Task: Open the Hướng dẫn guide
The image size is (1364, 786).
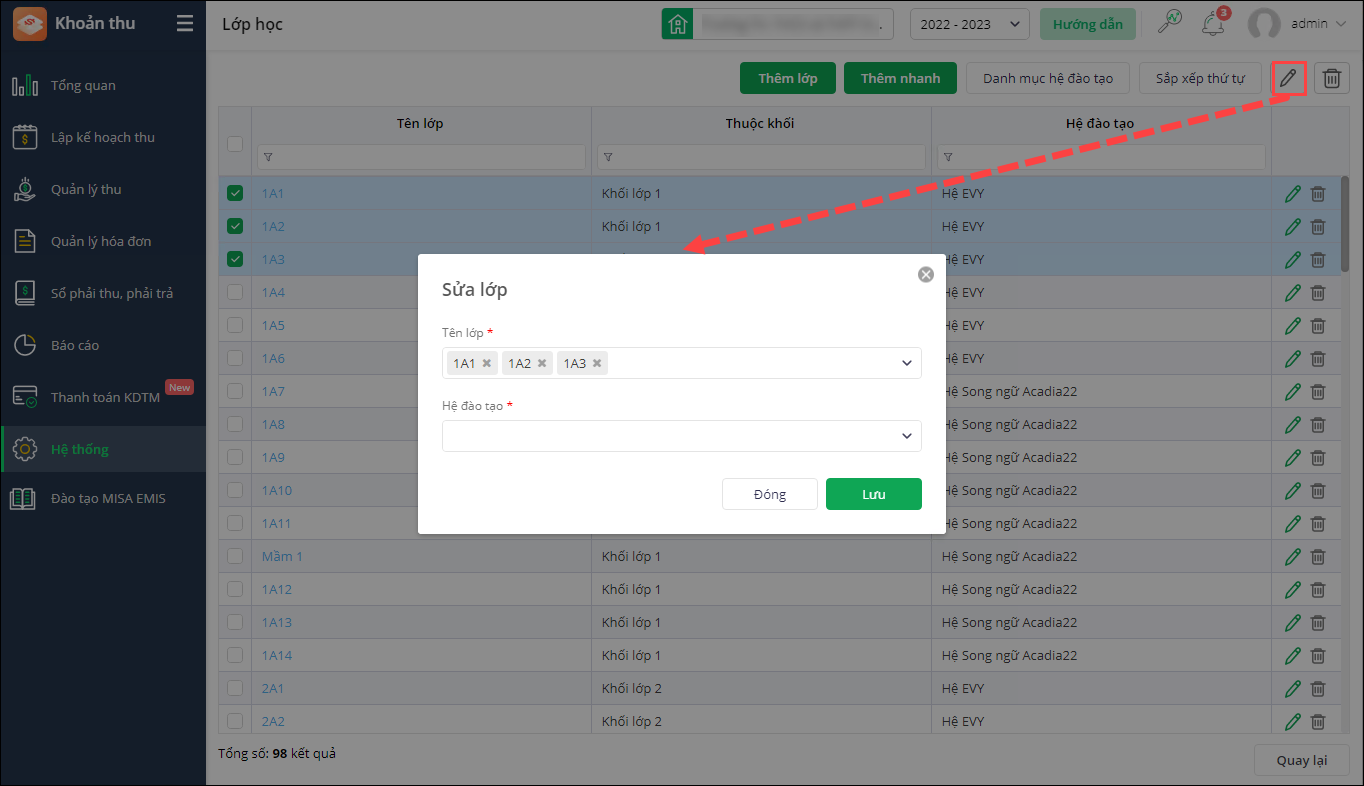Action: pos(1088,25)
